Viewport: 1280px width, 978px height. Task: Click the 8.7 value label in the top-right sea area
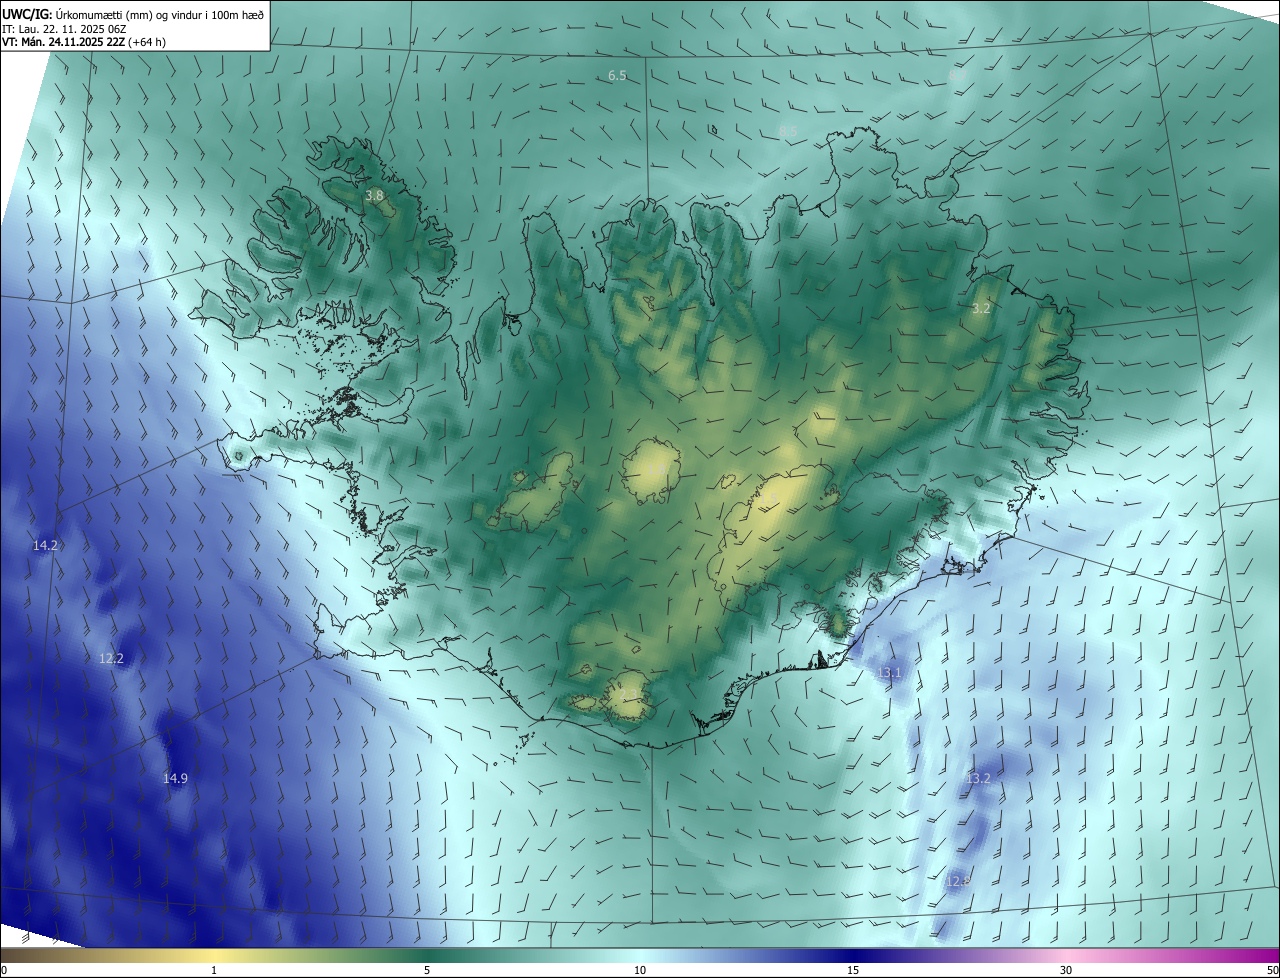tap(957, 76)
